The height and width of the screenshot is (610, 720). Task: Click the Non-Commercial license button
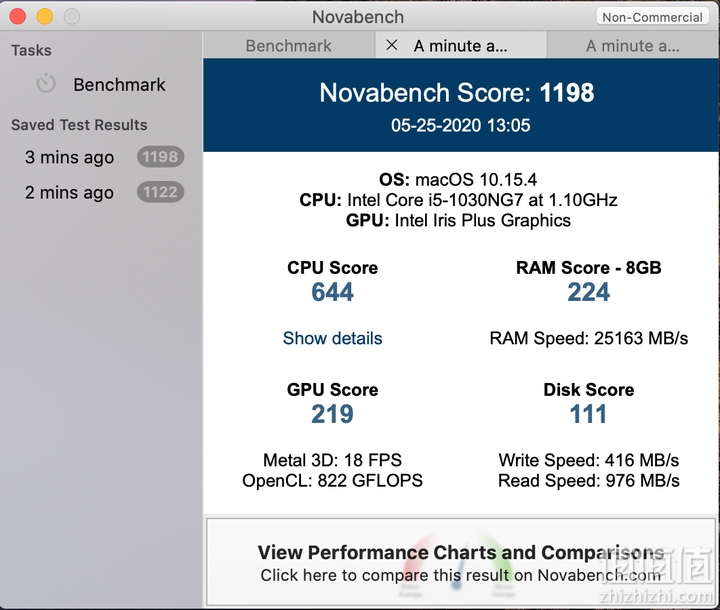click(652, 17)
